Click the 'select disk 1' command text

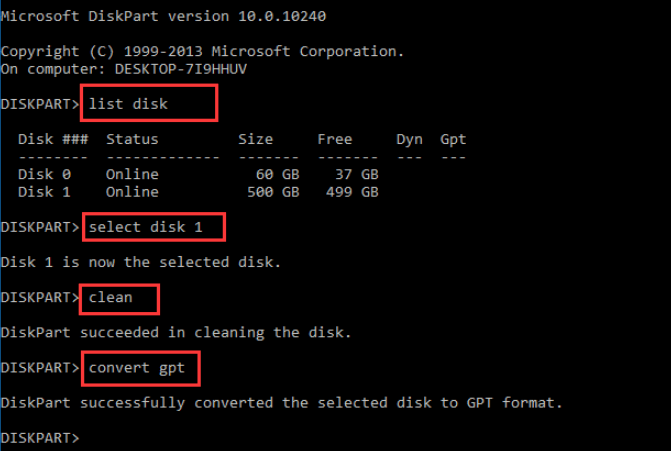click(146, 227)
